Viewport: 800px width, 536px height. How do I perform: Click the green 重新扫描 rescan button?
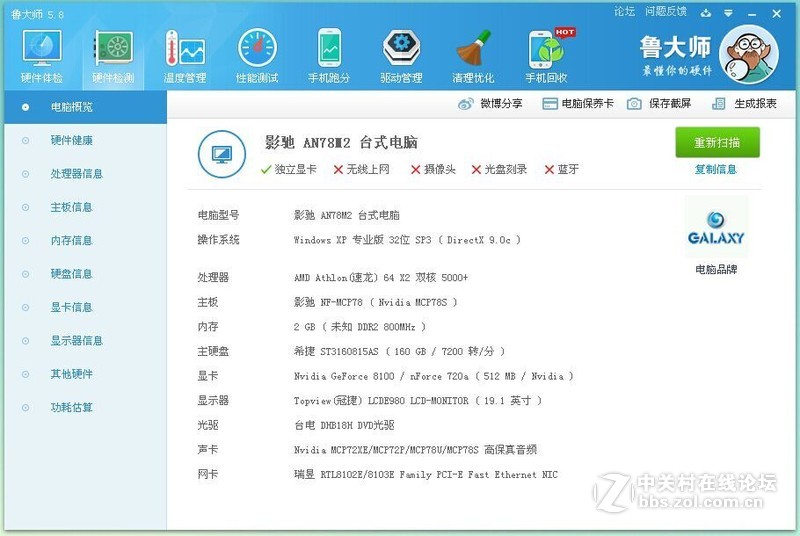click(717, 142)
